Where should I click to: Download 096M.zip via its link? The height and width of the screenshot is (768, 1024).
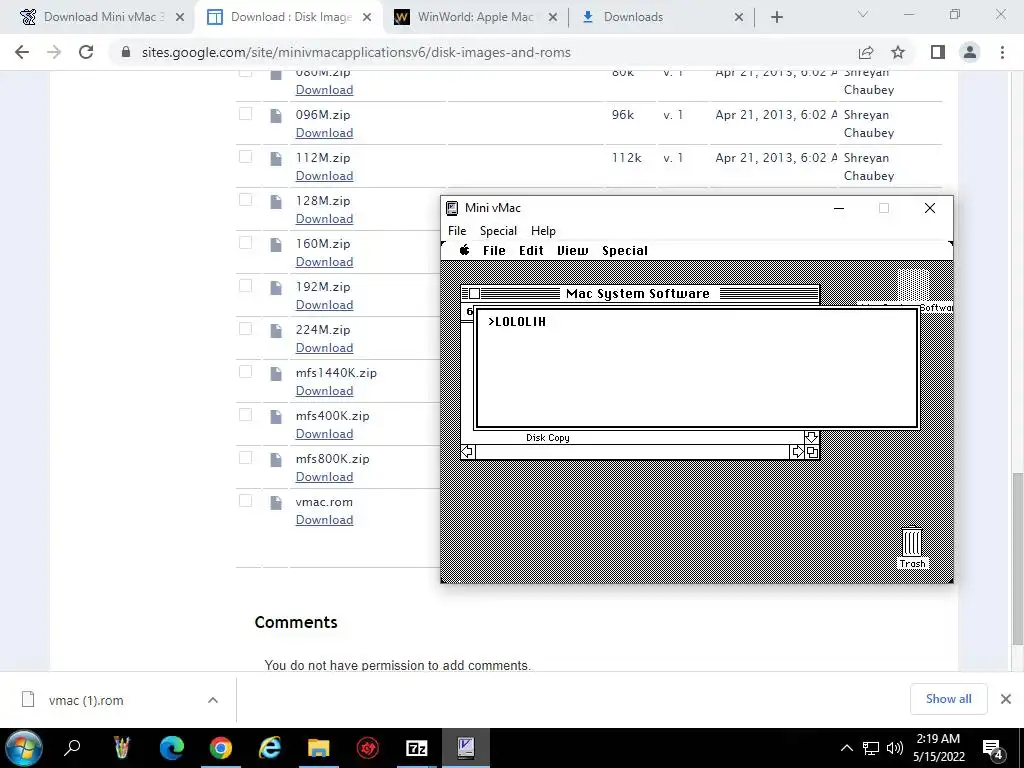(x=324, y=133)
